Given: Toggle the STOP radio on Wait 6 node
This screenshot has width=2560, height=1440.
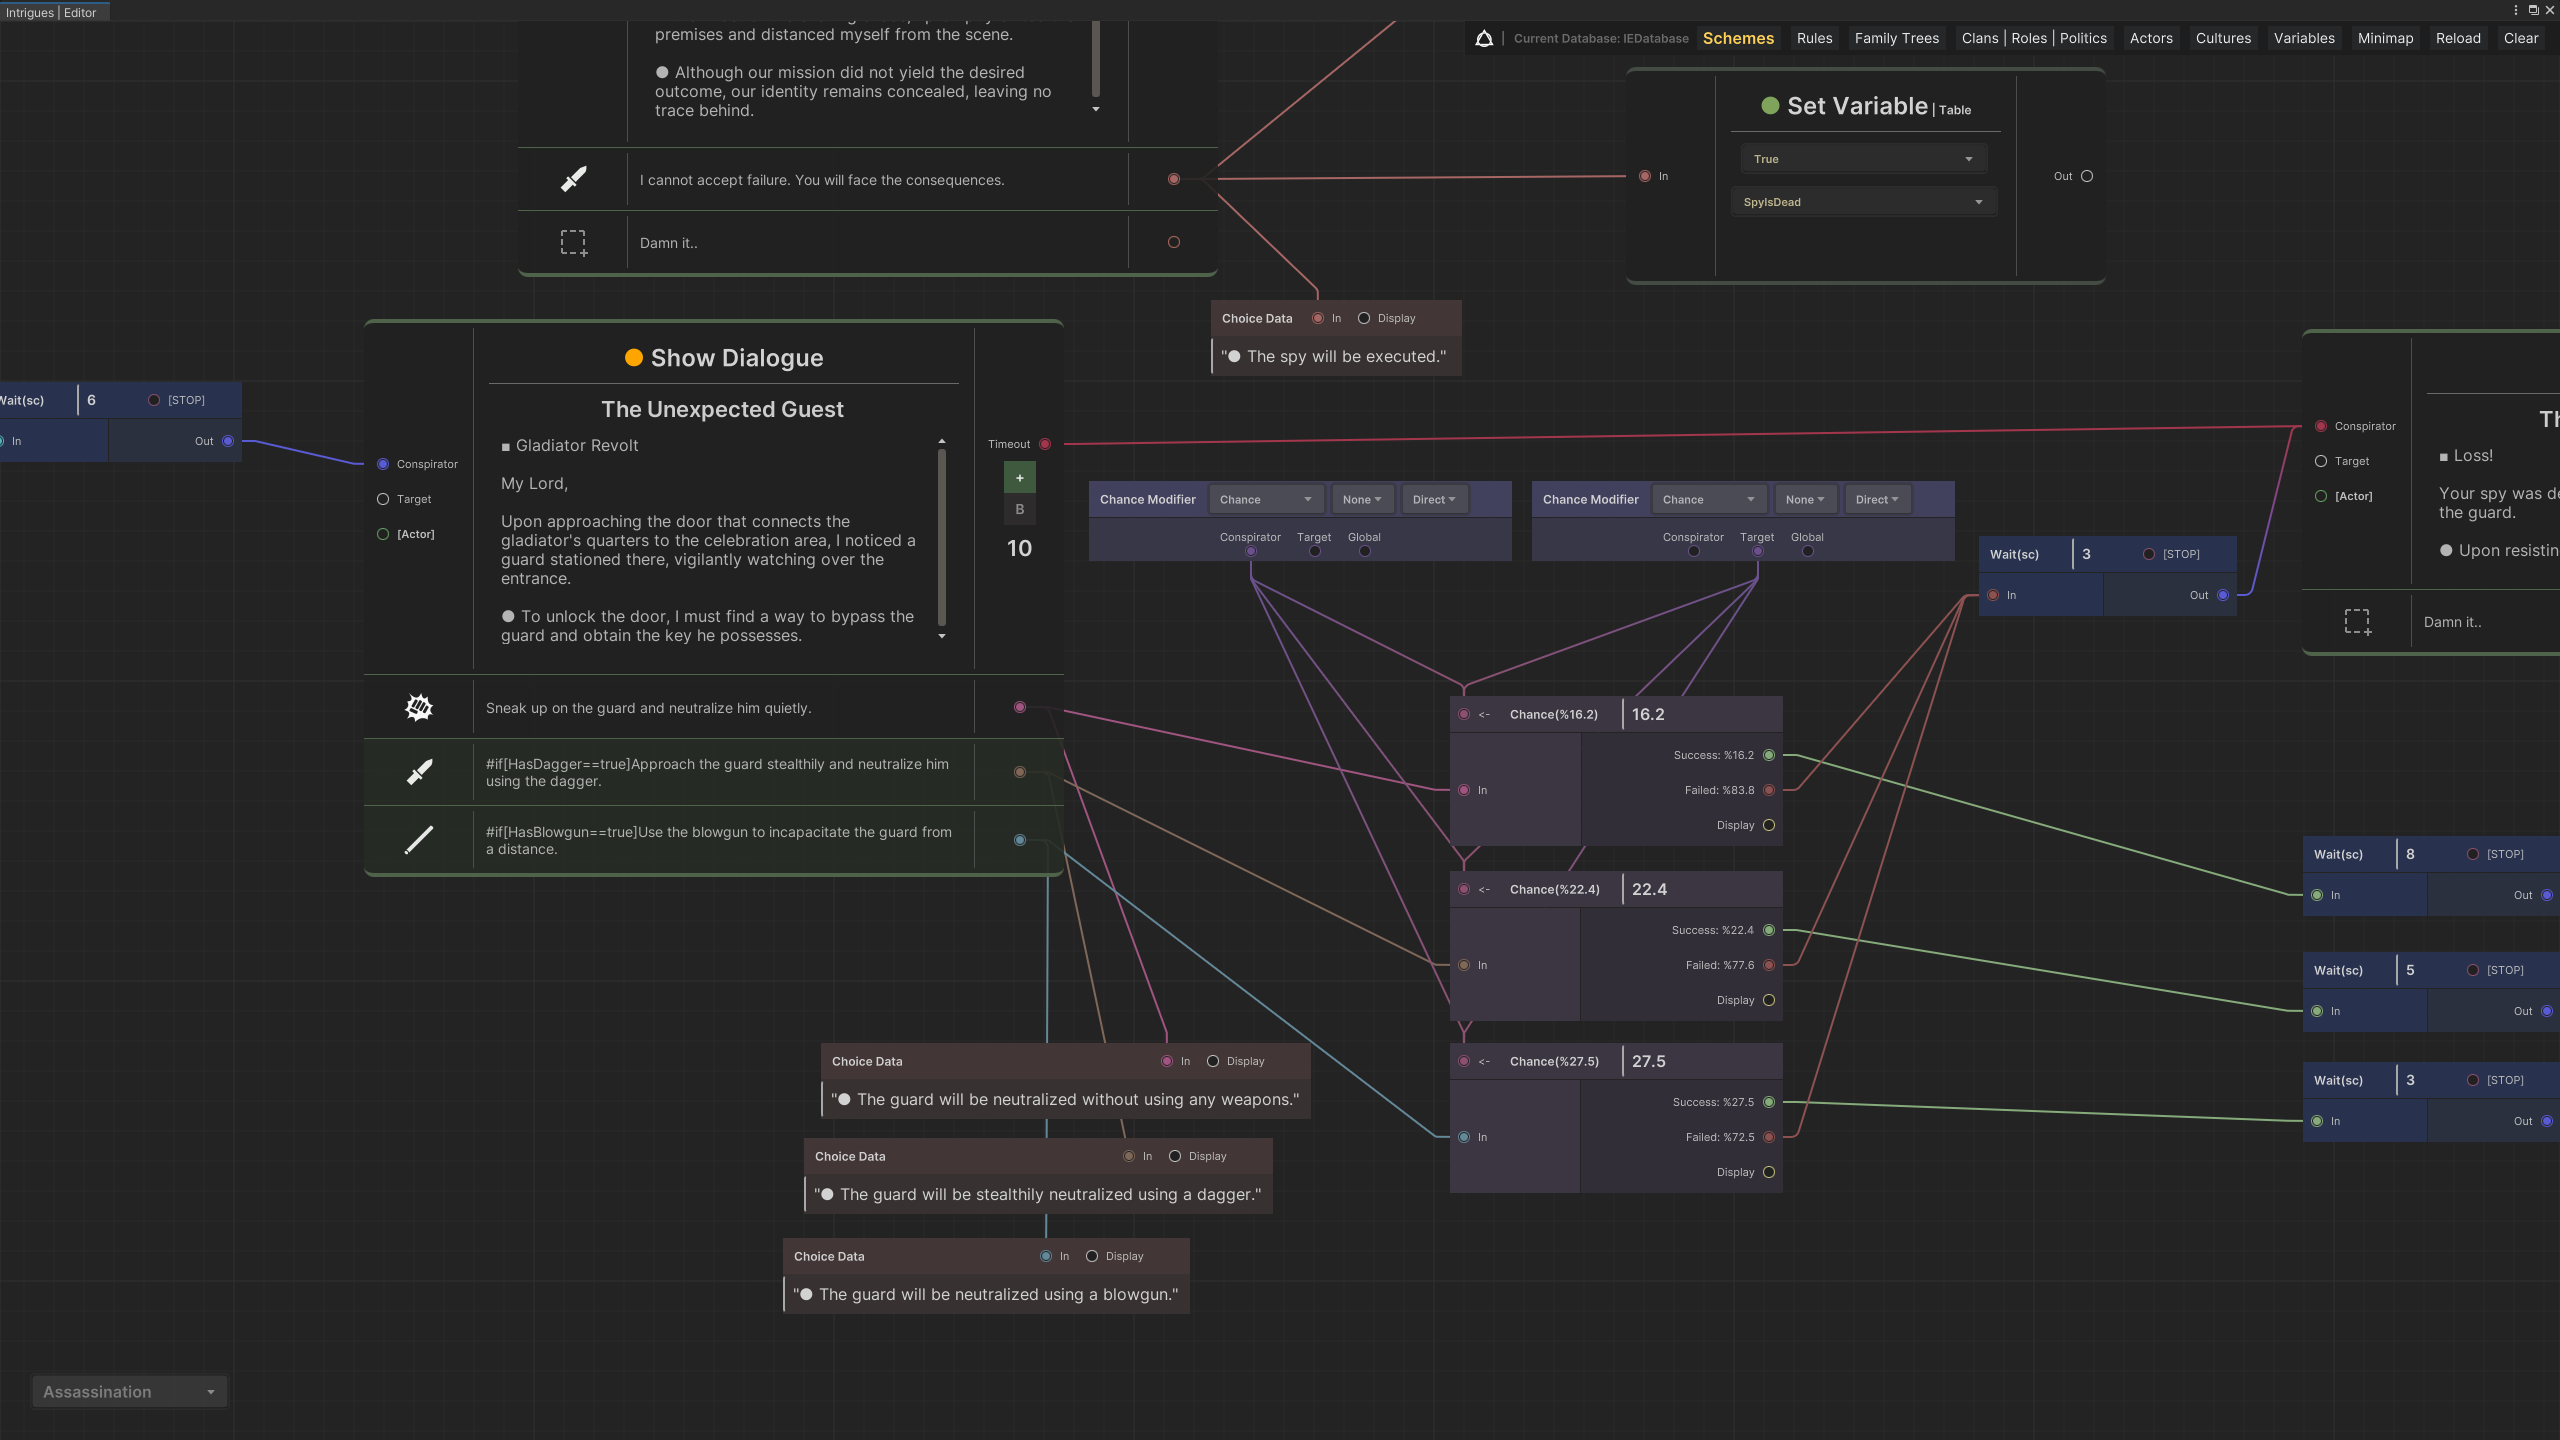Looking at the screenshot, I should (154, 400).
